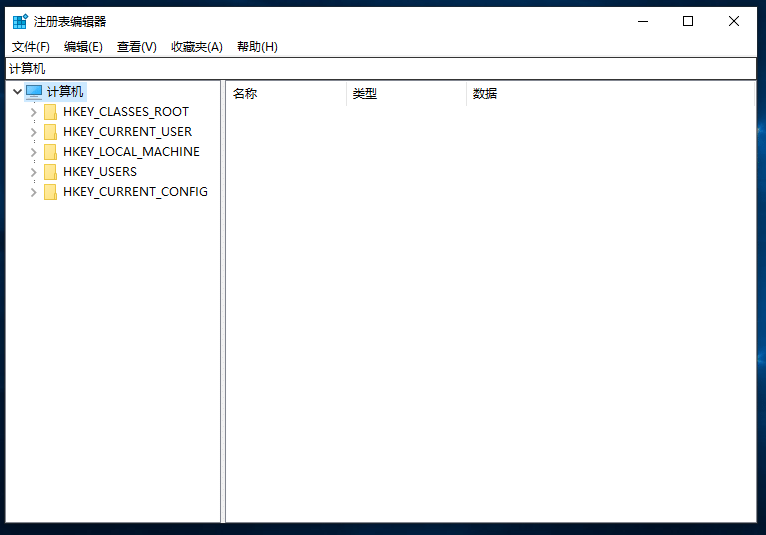This screenshot has height=535, width=766.
Task: Click the HKEY_USERS folder icon
Action: 50,172
